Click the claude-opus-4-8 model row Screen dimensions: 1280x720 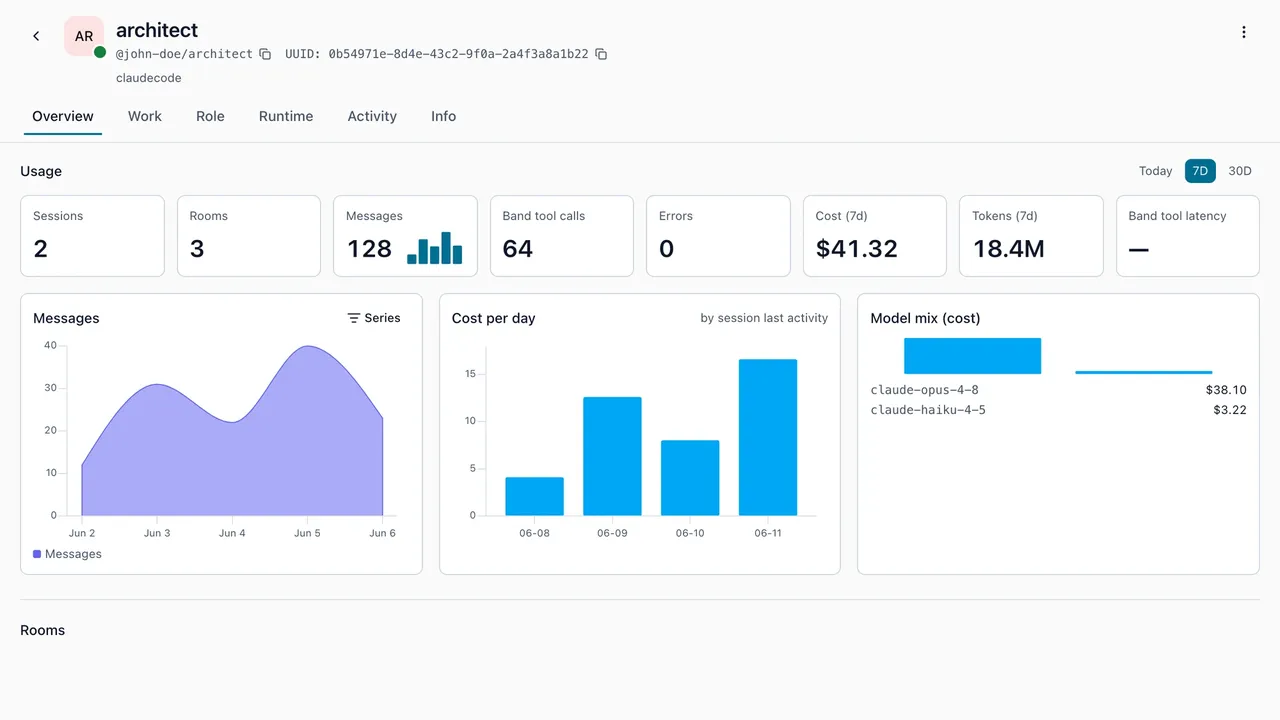[1058, 390]
